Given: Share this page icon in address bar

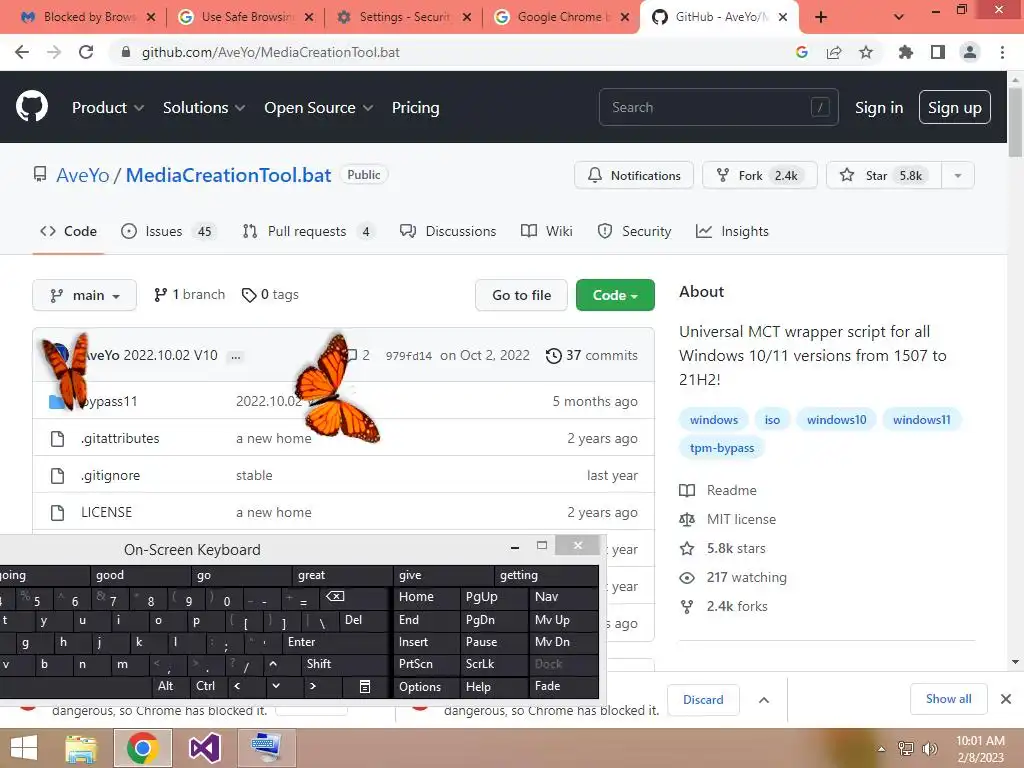Looking at the screenshot, I should point(834,52).
